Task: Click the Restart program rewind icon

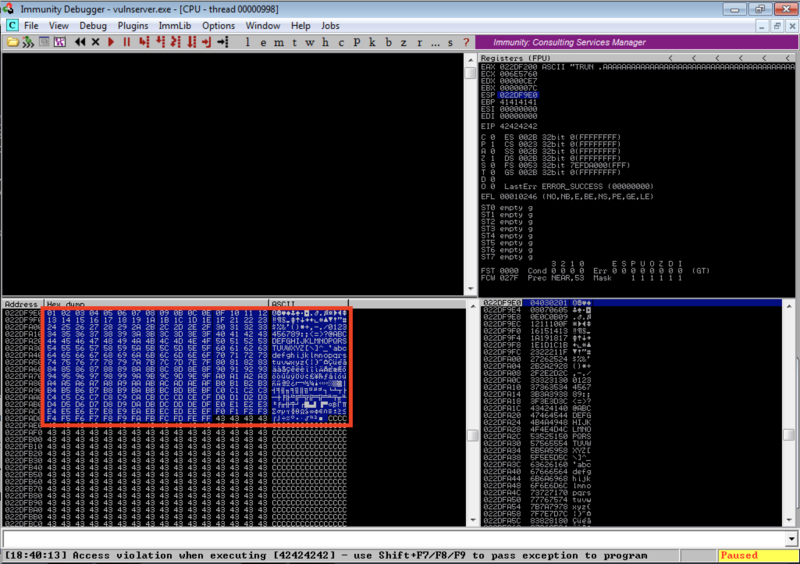Action: click(x=80, y=42)
